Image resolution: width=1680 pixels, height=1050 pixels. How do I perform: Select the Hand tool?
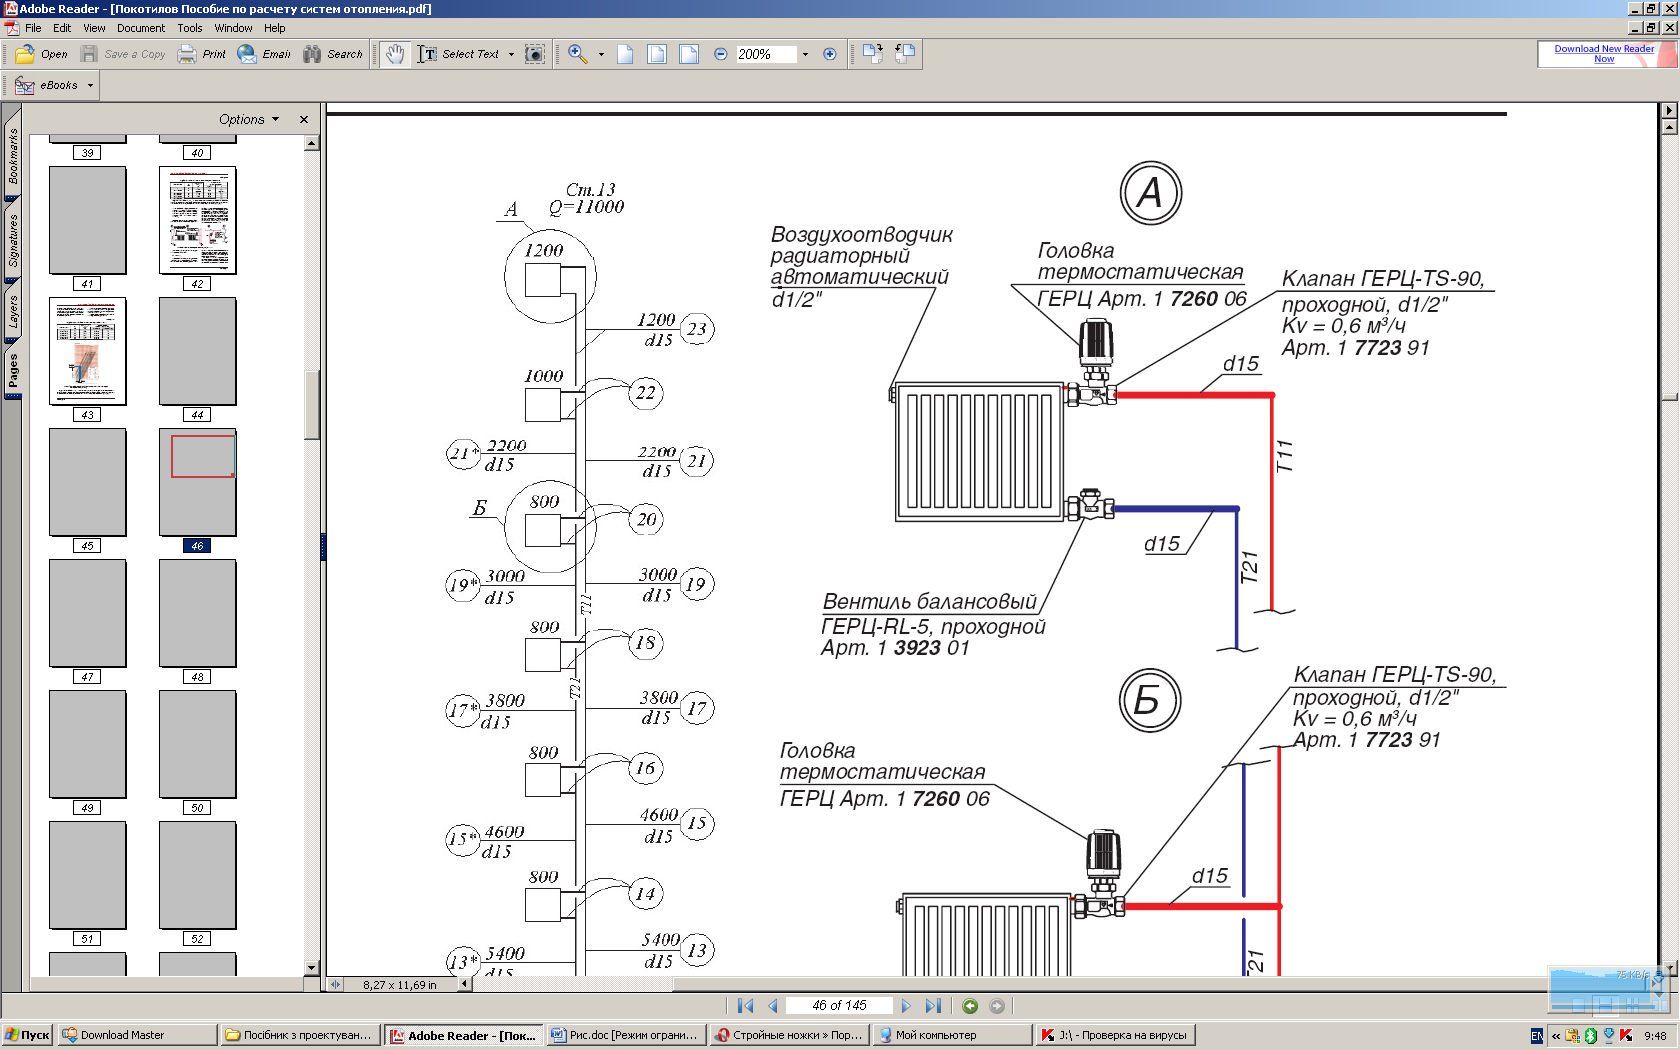pyautogui.click(x=396, y=54)
